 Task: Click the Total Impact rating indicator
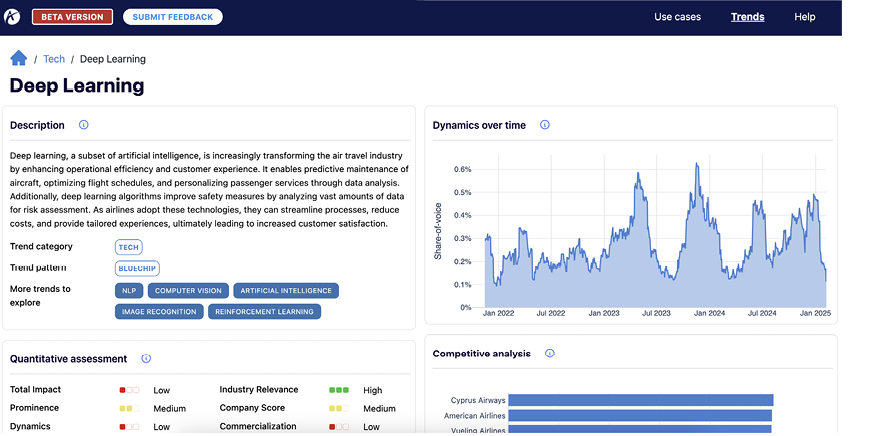pos(129,390)
